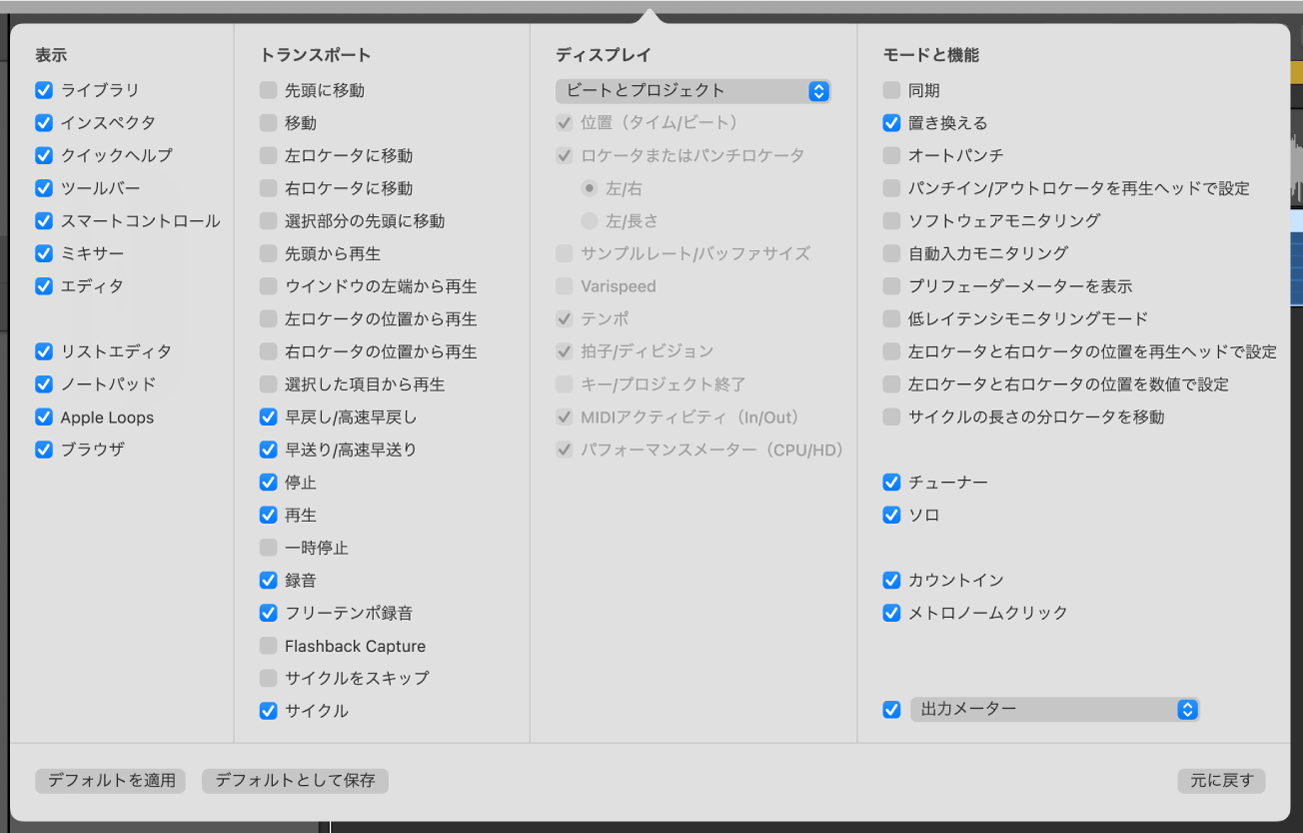Image resolution: width=1303 pixels, height=833 pixels.
Task: Turn on 同期 mode checkbox
Action: (x=892, y=90)
